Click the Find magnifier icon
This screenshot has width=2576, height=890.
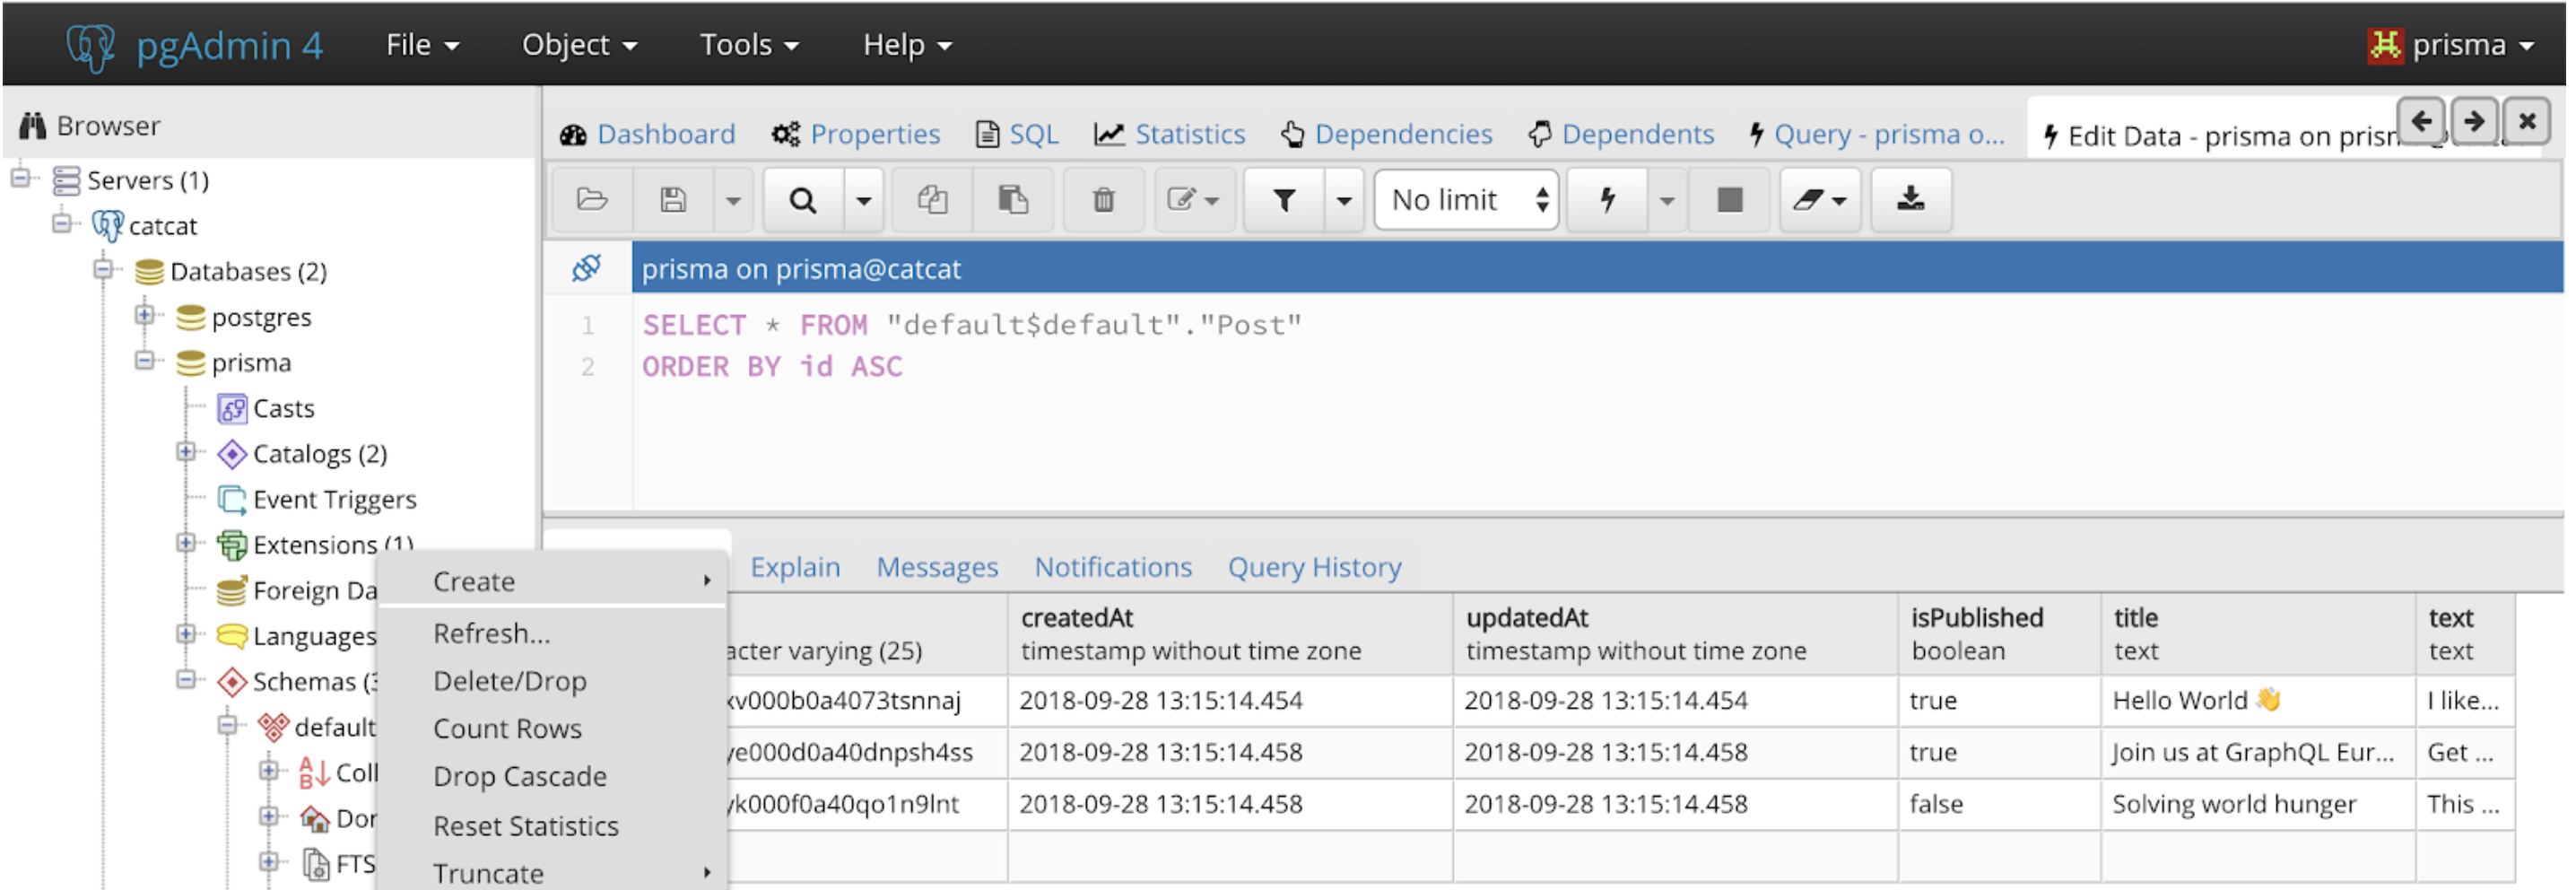[x=803, y=200]
